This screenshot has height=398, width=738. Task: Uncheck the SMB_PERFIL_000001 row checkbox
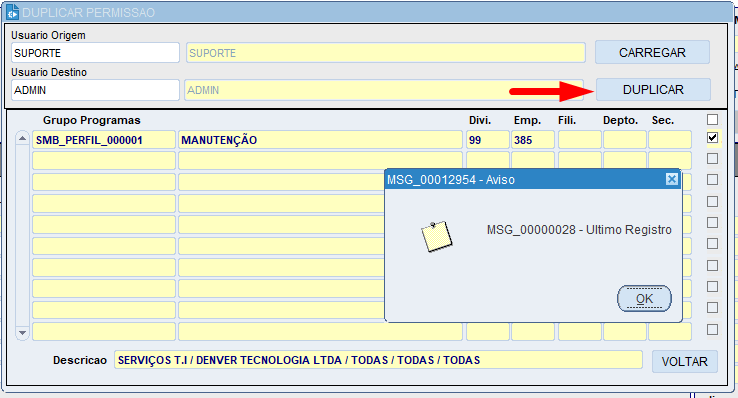pos(713,138)
